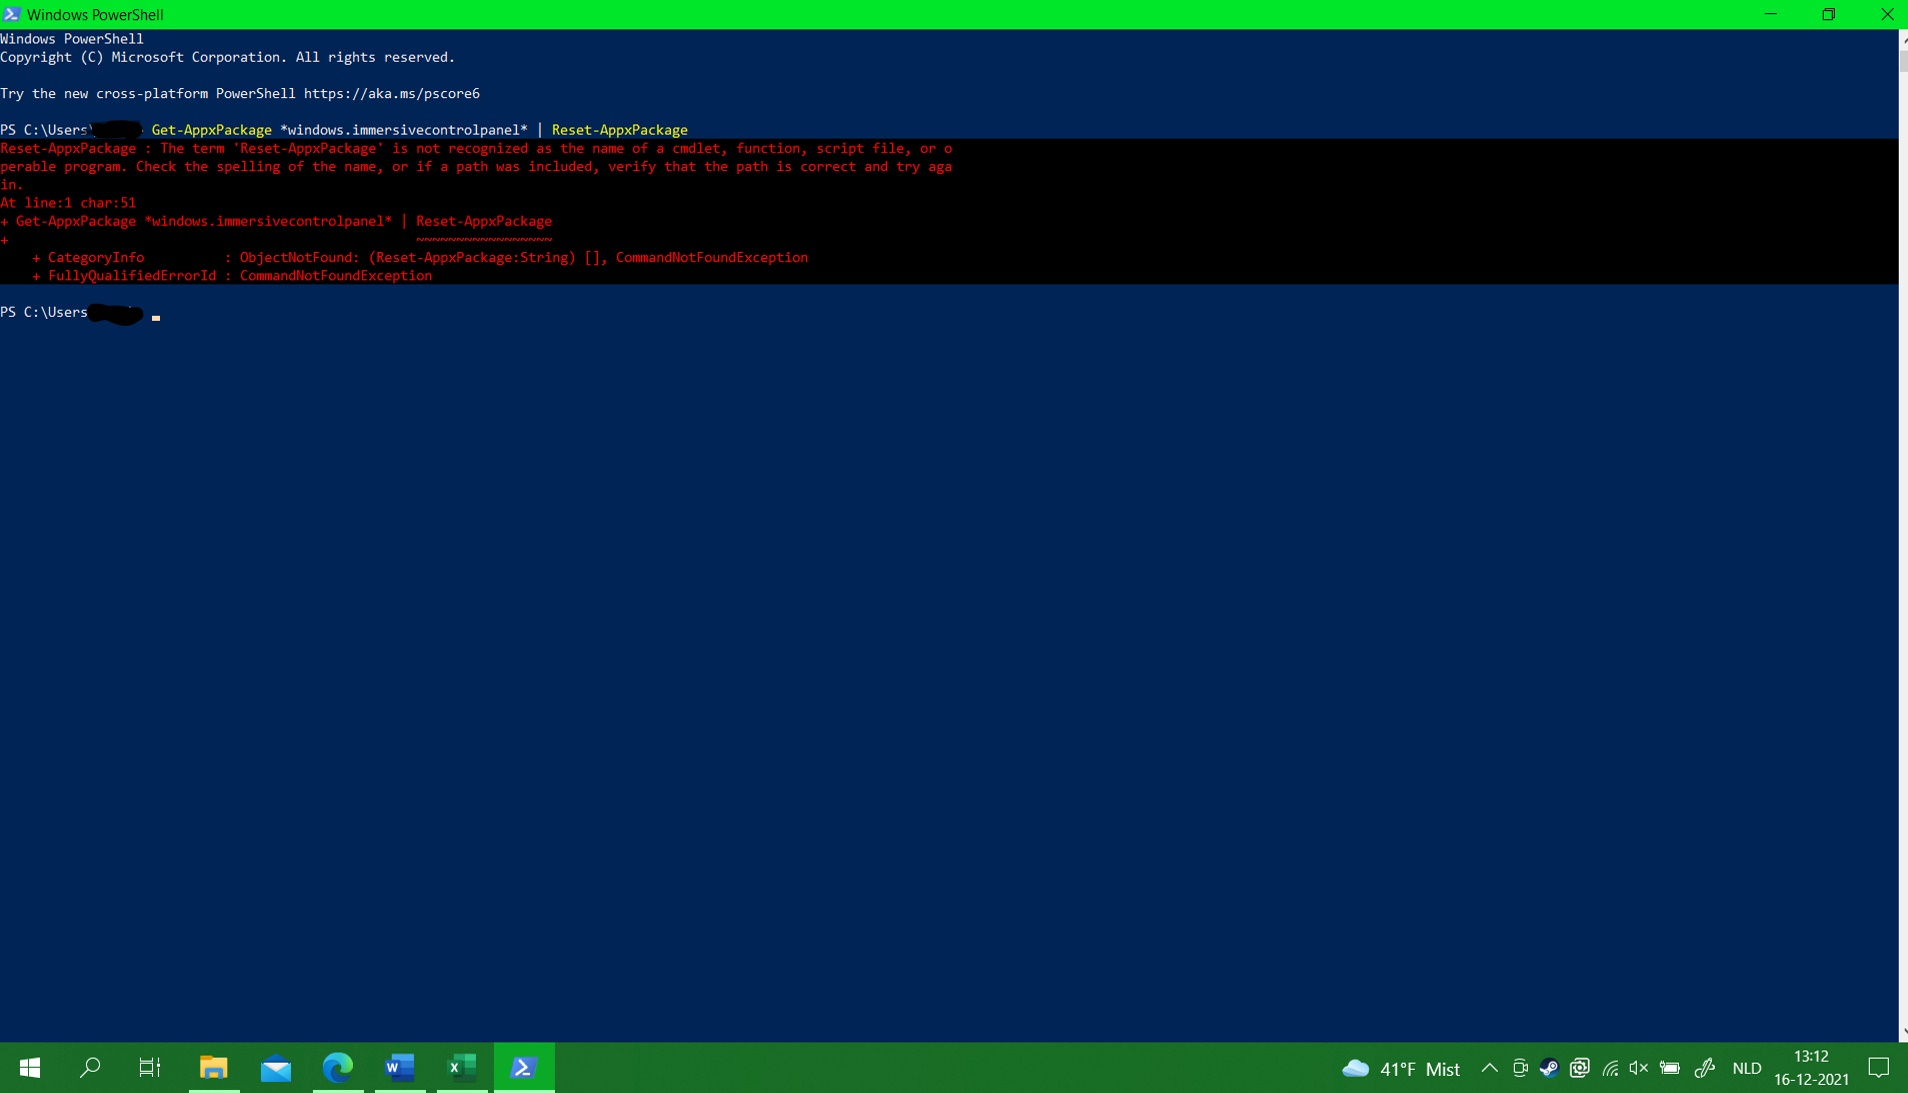This screenshot has height=1093, width=1908.
Task: Open the Action Center notifications icon
Action: (x=1879, y=1068)
